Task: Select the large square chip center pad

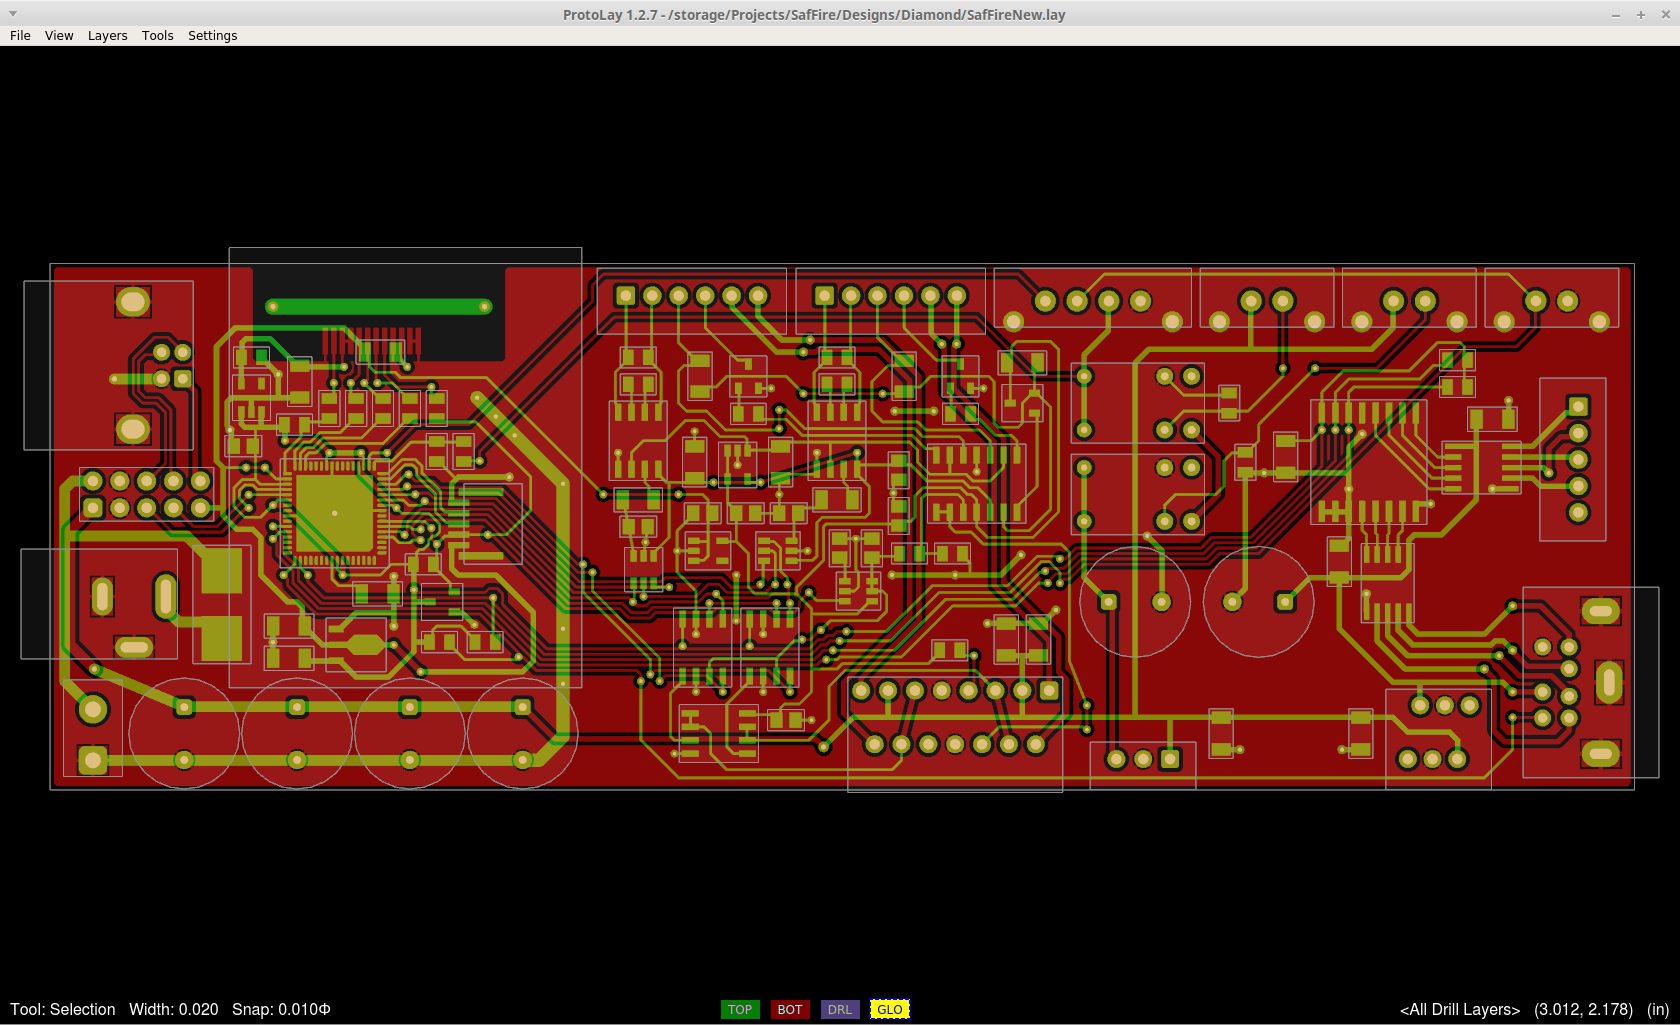Action: pyautogui.click(x=334, y=513)
